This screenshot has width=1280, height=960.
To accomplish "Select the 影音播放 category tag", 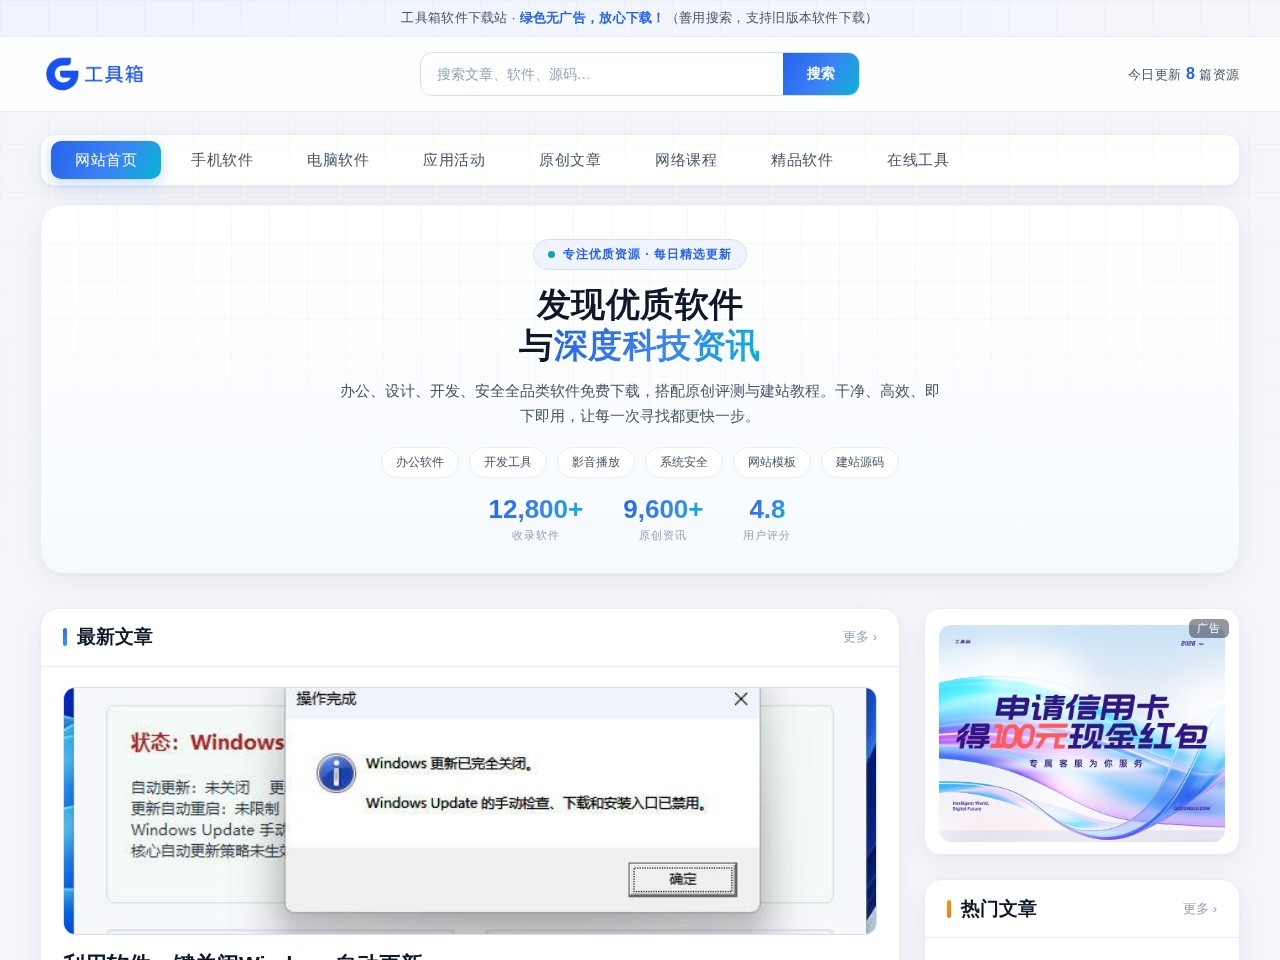I will [596, 462].
